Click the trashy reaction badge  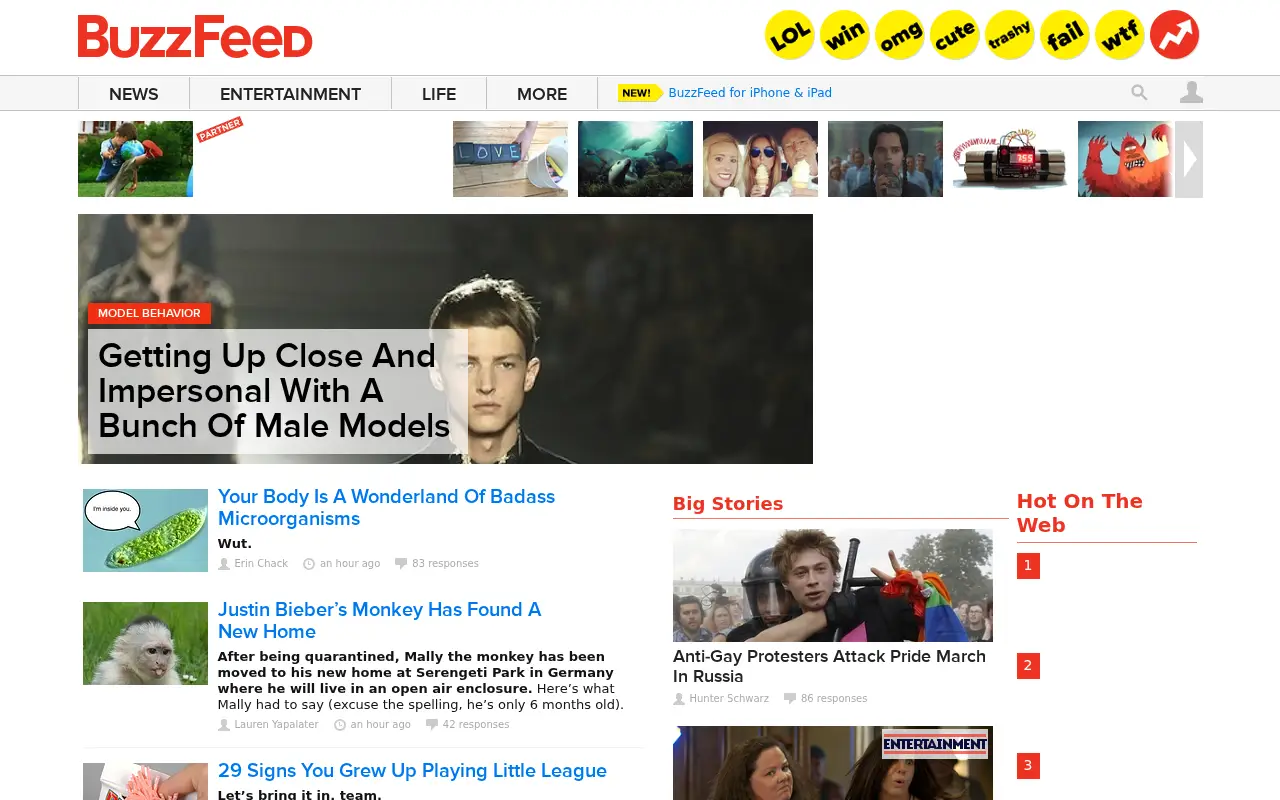pyautogui.click(x=1010, y=35)
